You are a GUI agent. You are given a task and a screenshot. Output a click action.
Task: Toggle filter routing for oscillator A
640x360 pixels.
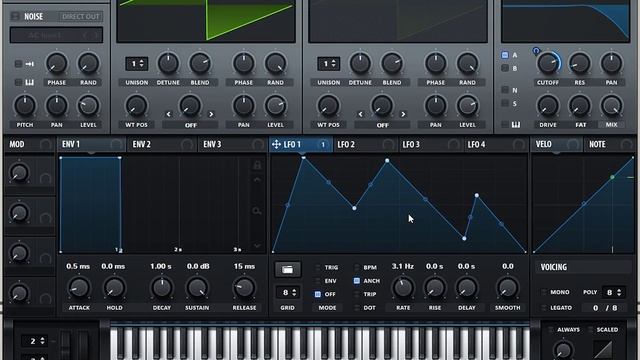pyautogui.click(x=505, y=55)
